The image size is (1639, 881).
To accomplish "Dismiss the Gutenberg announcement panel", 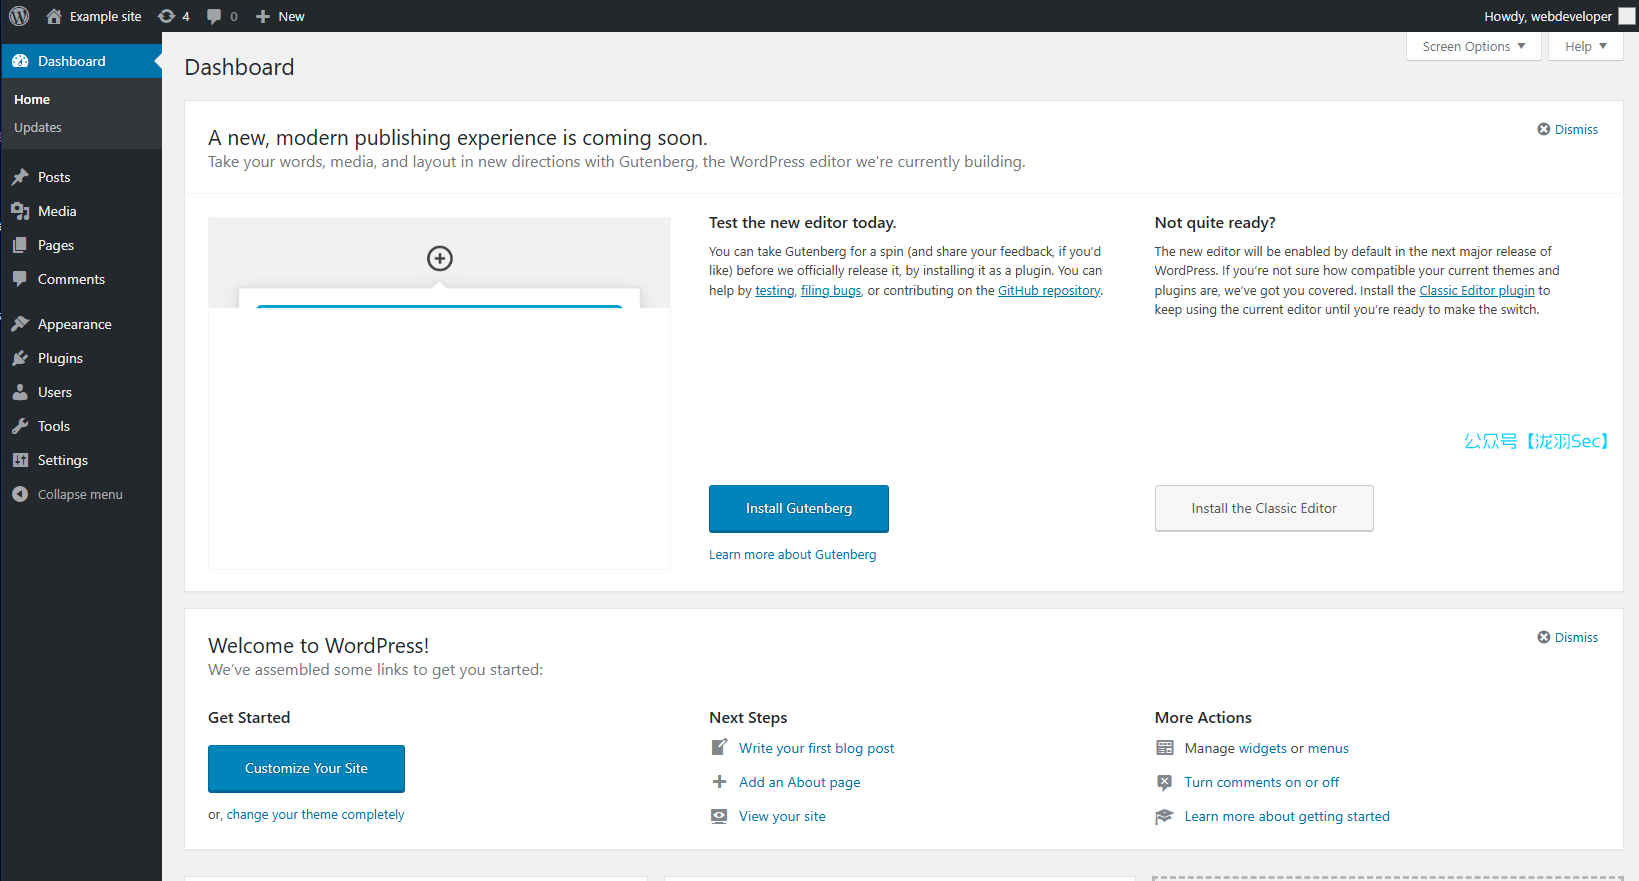I will (1568, 129).
